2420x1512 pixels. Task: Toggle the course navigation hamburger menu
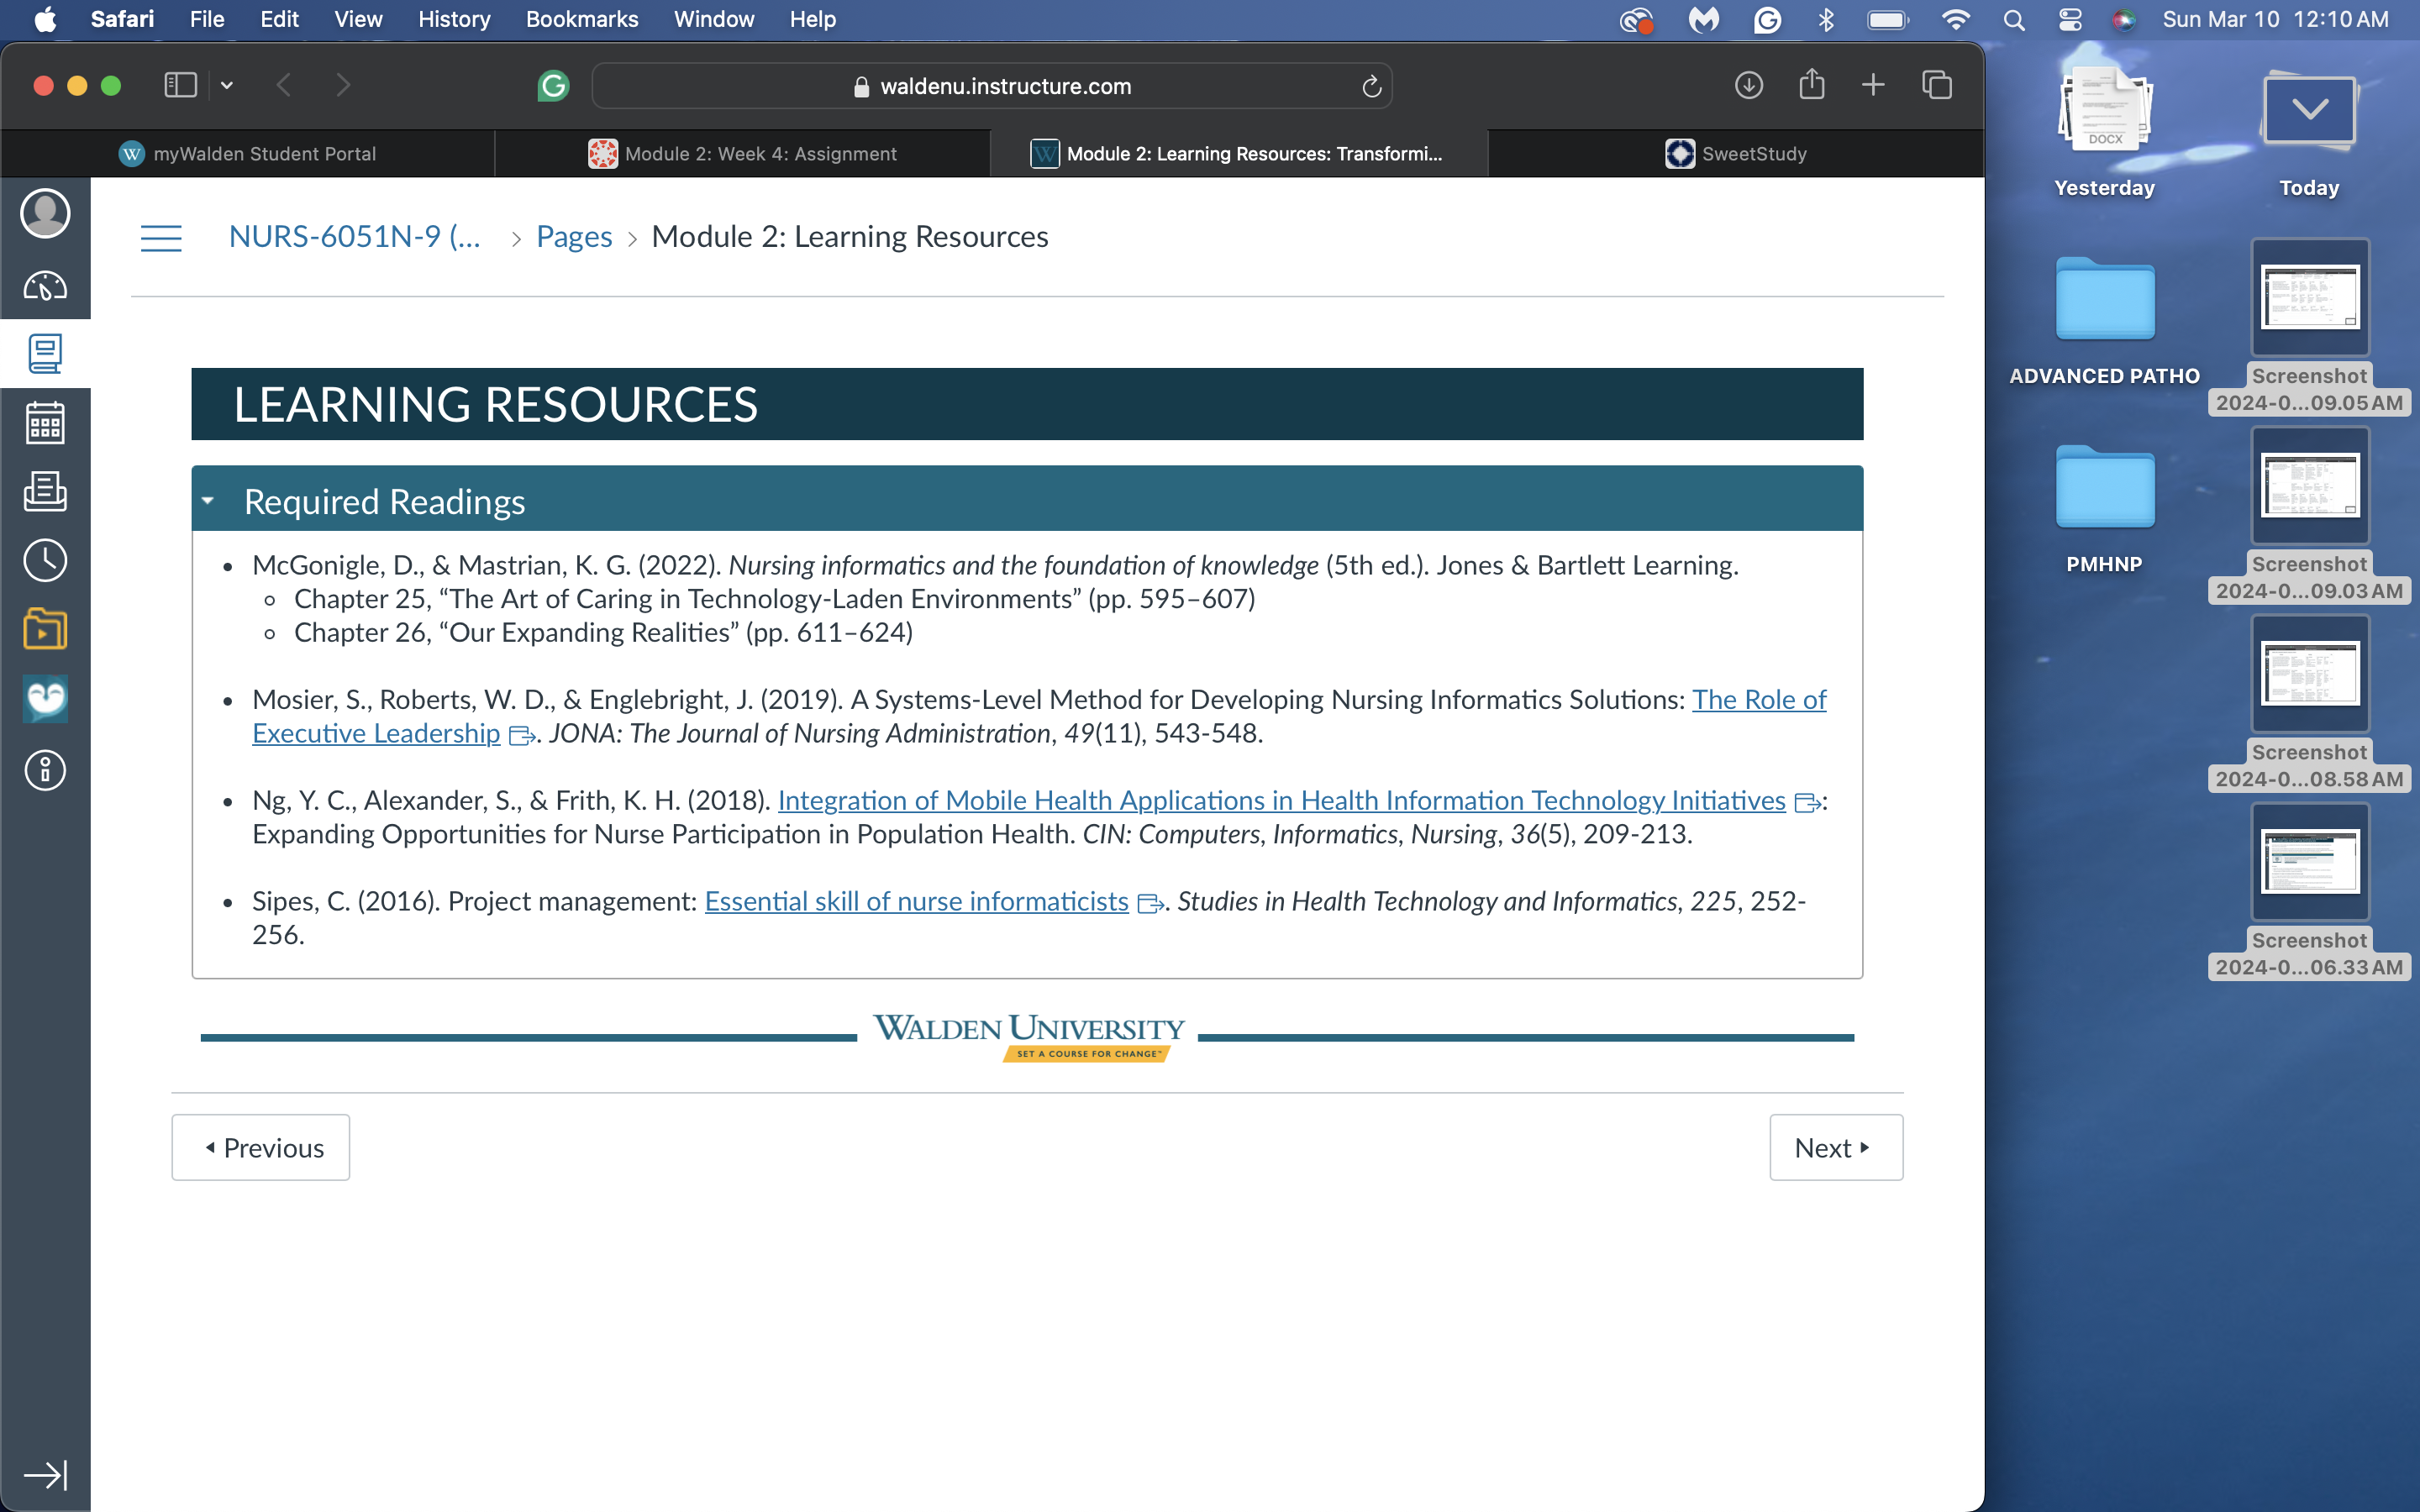[x=161, y=237]
